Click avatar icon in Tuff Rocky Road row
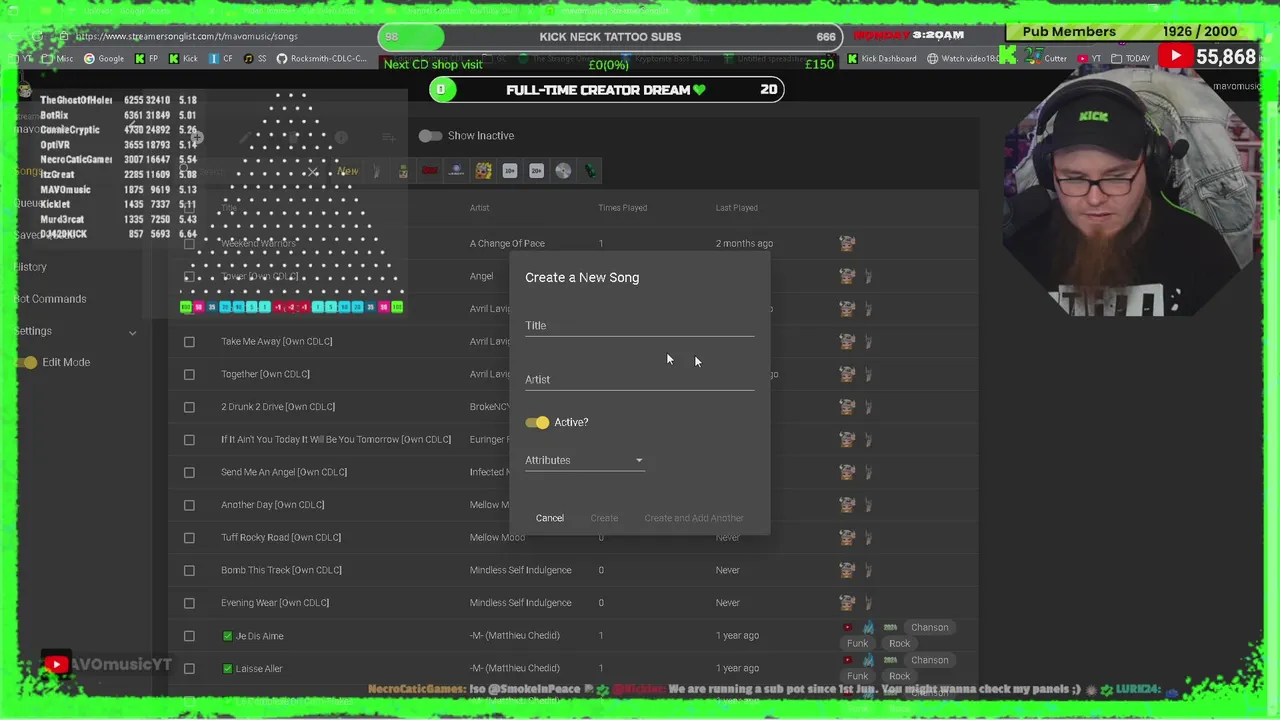This screenshot has height=720, width=1280. pos(847,537)
